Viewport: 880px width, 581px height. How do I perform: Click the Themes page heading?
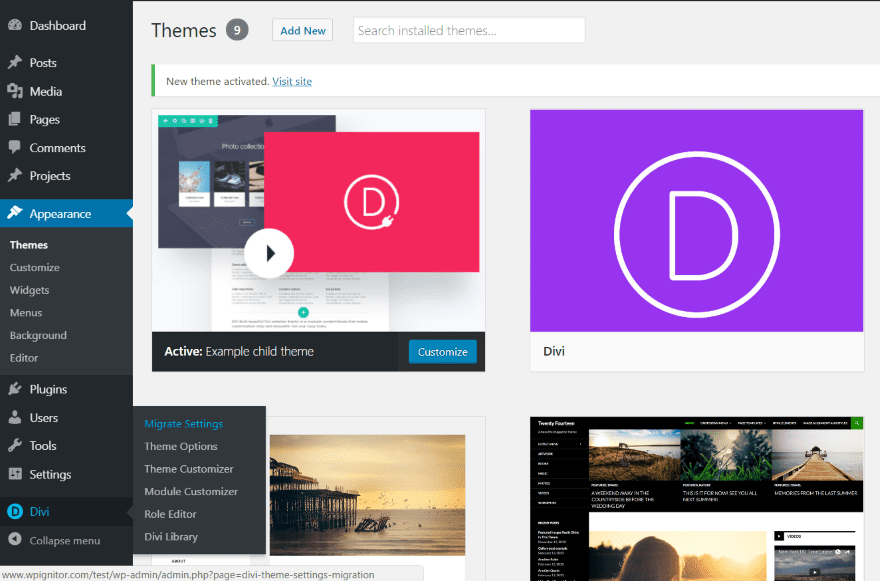point(184,30)
